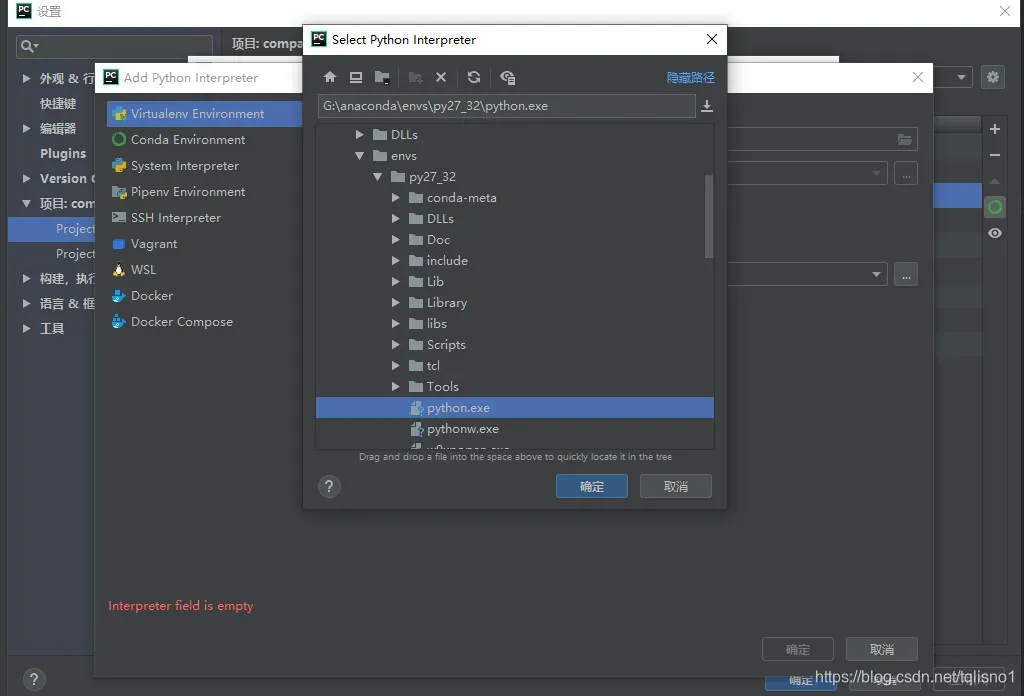
Task: Click the settings gear icon in Settings window
Action: [993, 77]
